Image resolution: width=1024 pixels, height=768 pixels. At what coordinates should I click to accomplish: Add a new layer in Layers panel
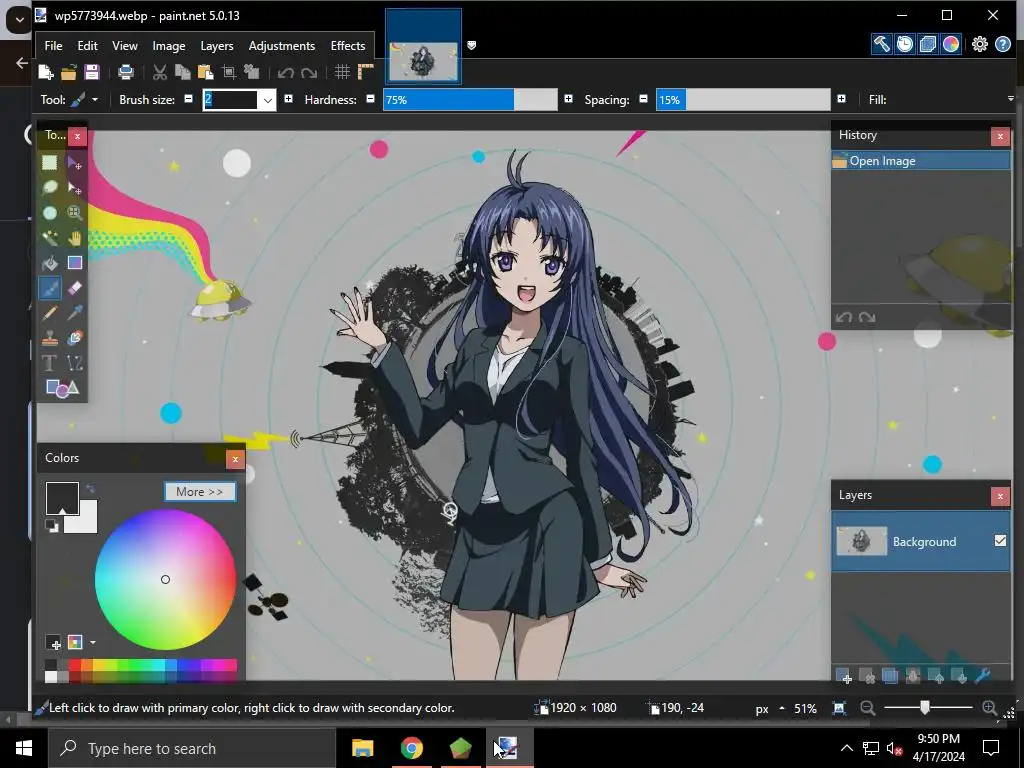click(844, 677)
